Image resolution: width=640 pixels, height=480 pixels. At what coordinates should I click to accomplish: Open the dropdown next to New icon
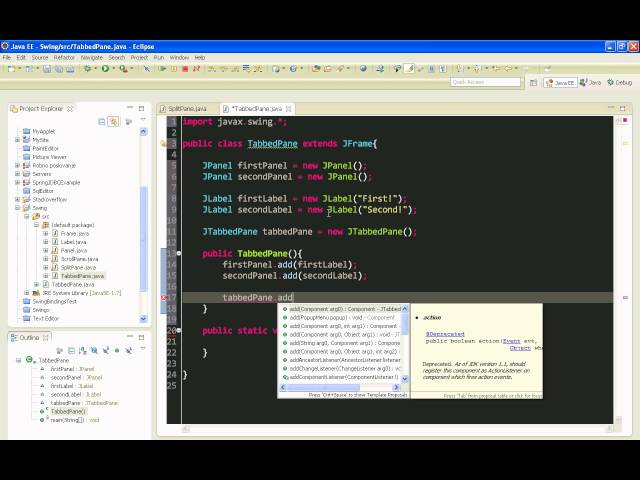pos(20,69)
